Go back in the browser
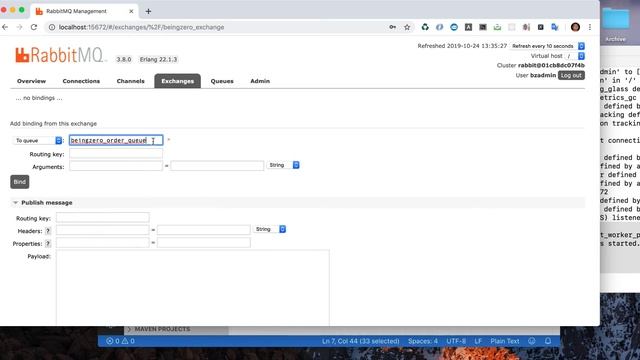The image size is (640, 360). click(5, 27)
